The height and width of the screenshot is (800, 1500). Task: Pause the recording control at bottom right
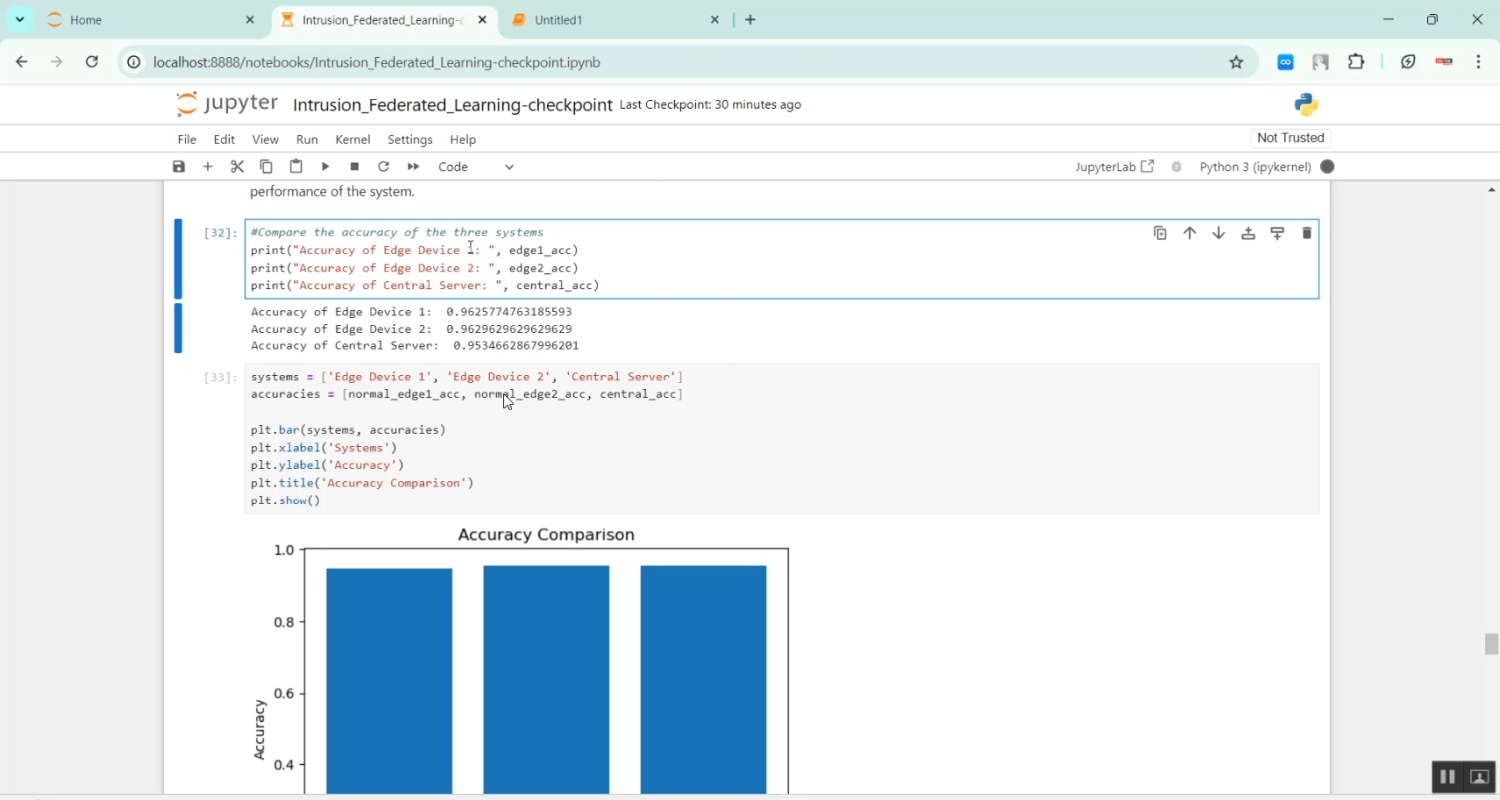click(x=1447, y=776)
